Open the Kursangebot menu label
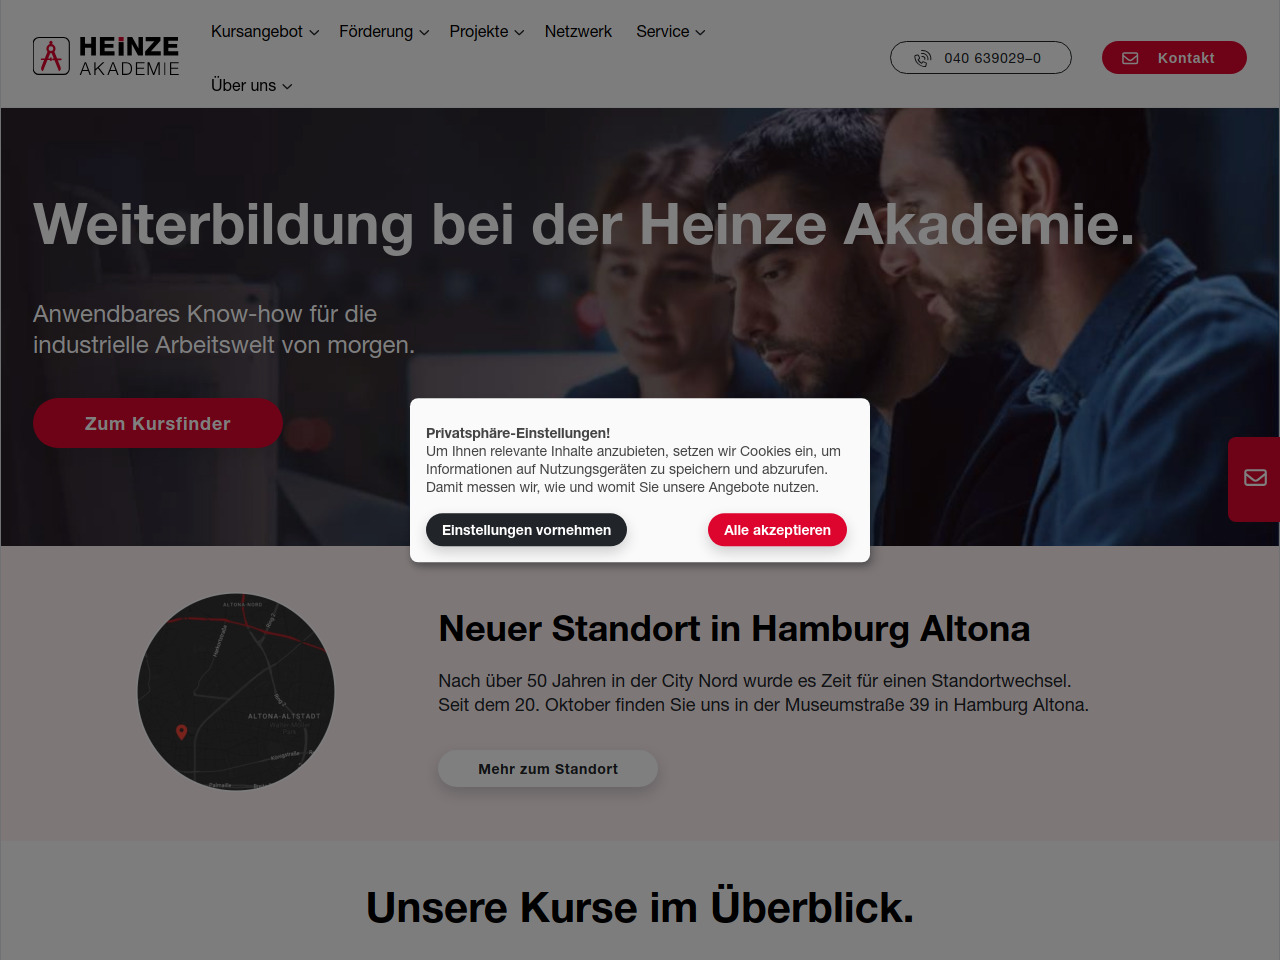Viewport: 1280px width, 960px height. pos(257,32)
